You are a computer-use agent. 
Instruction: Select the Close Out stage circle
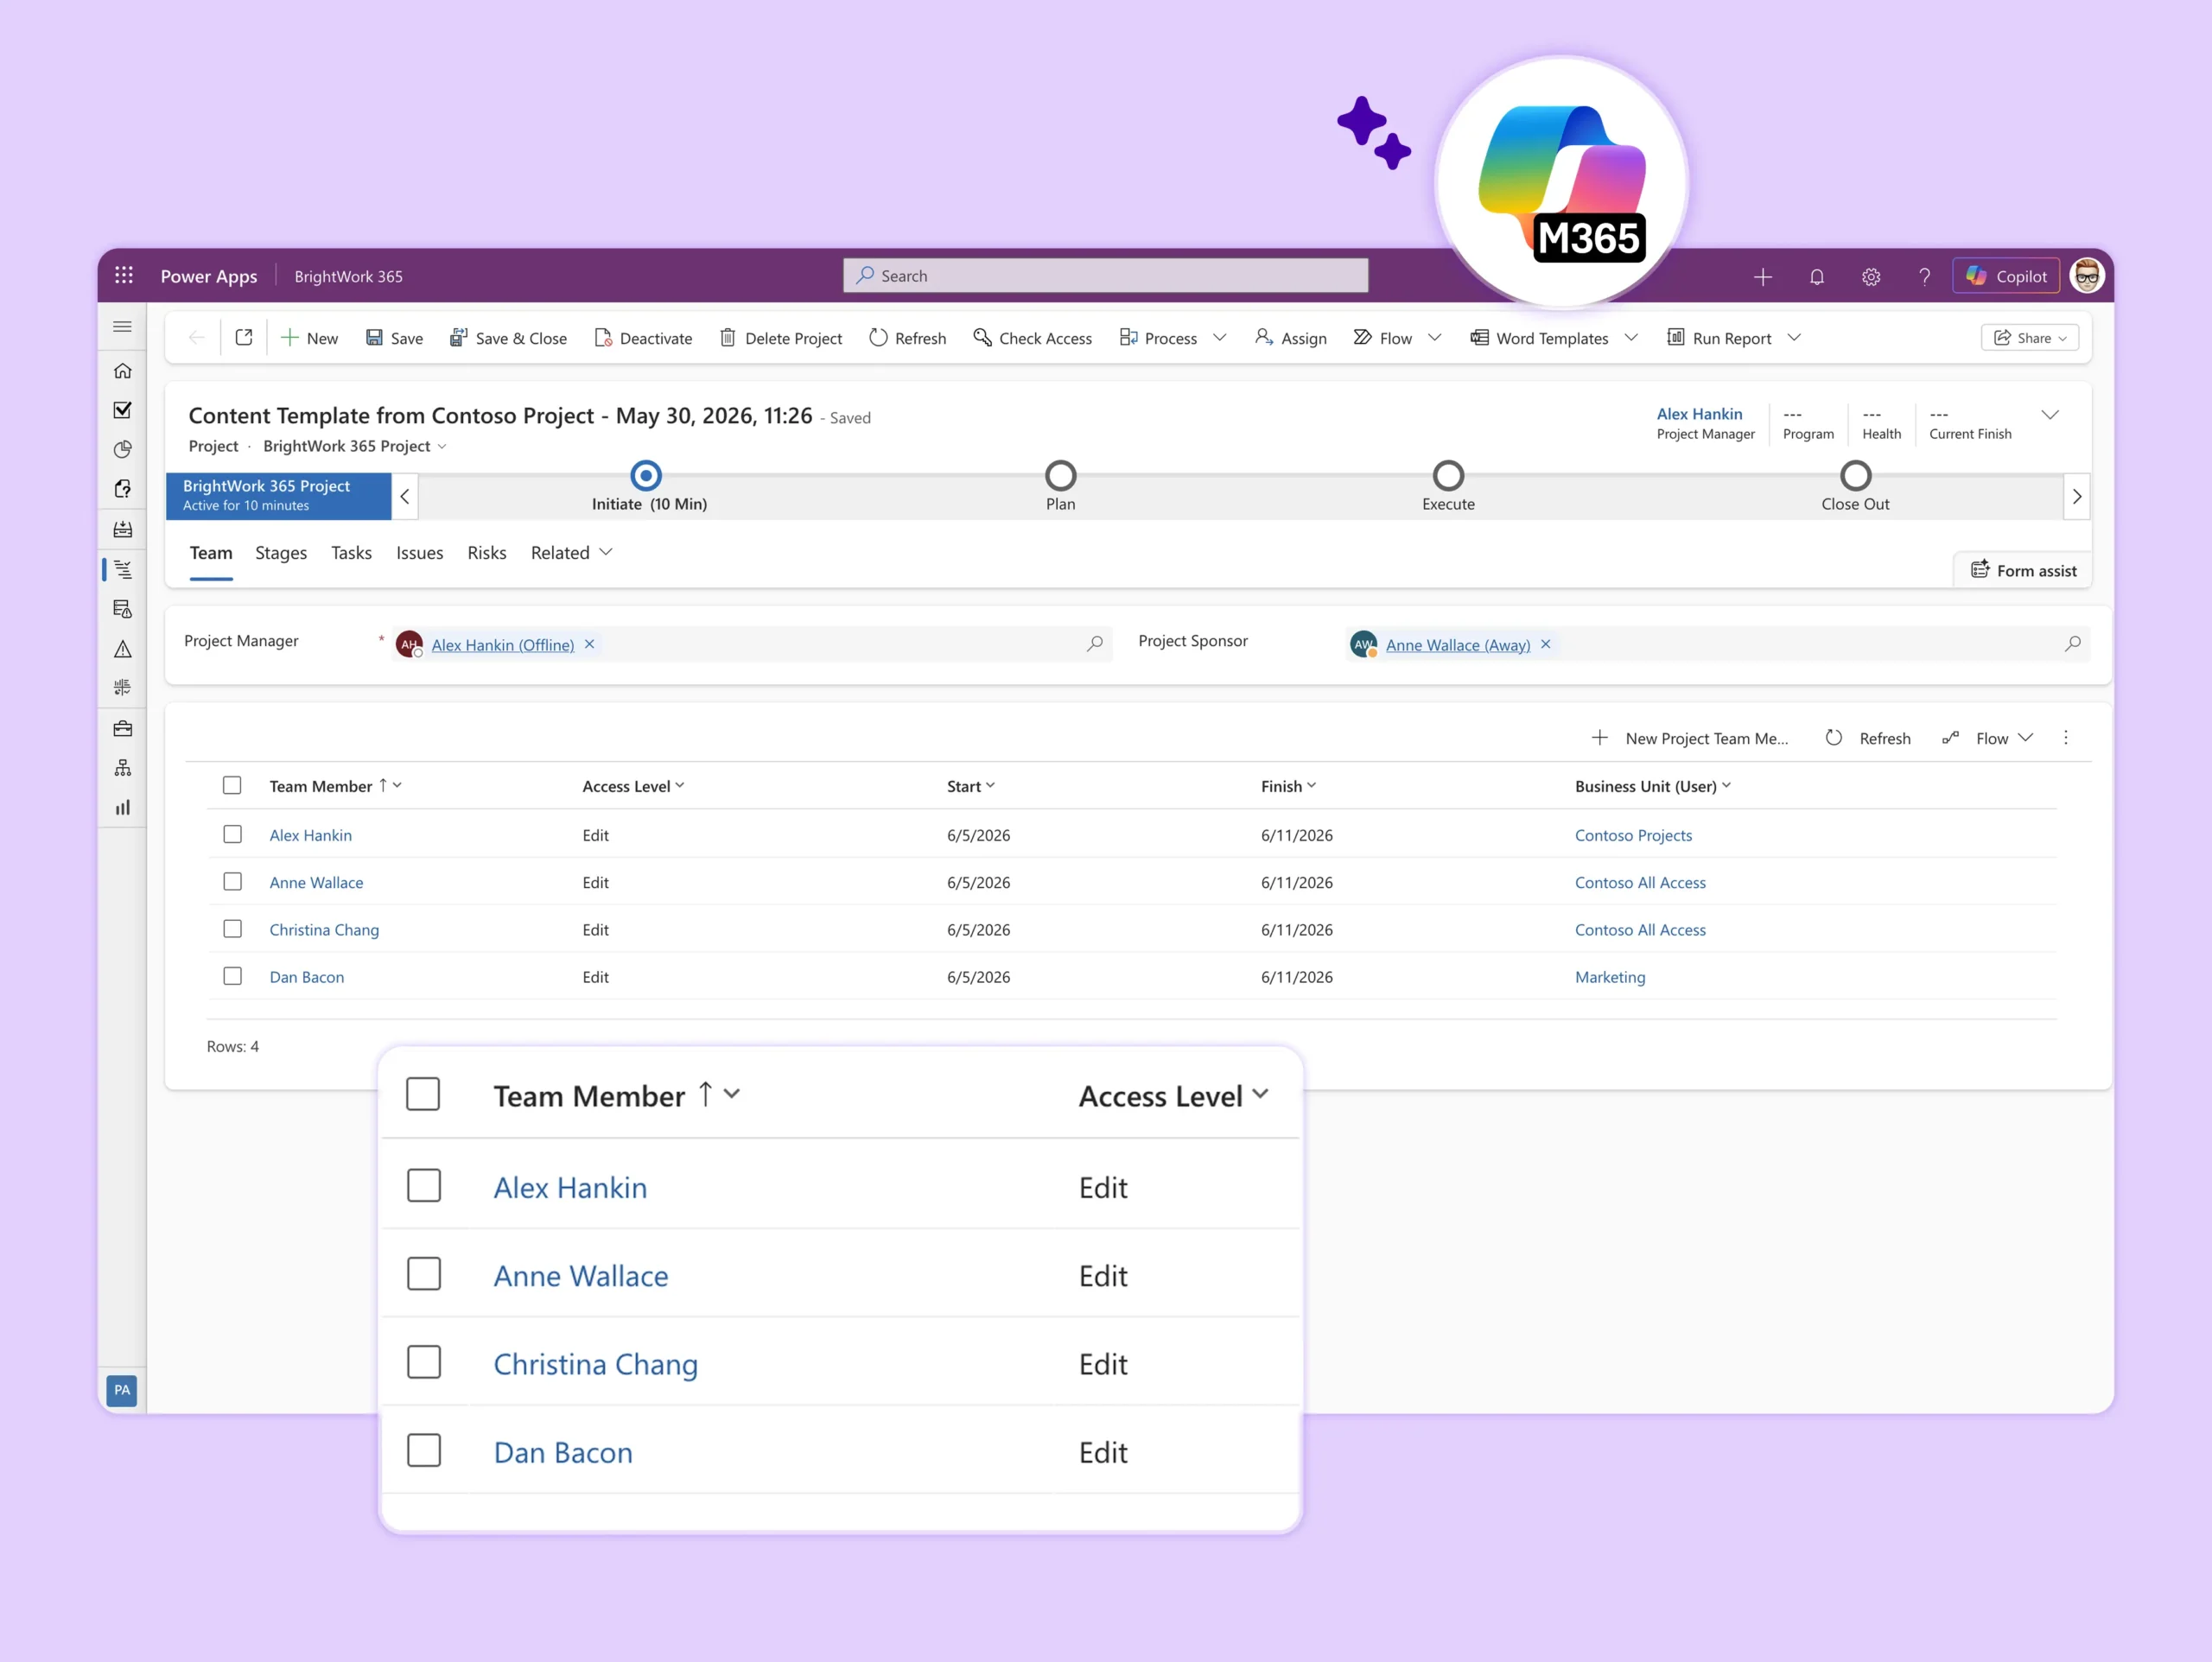pyautogui.click(x=1856, y=475)
